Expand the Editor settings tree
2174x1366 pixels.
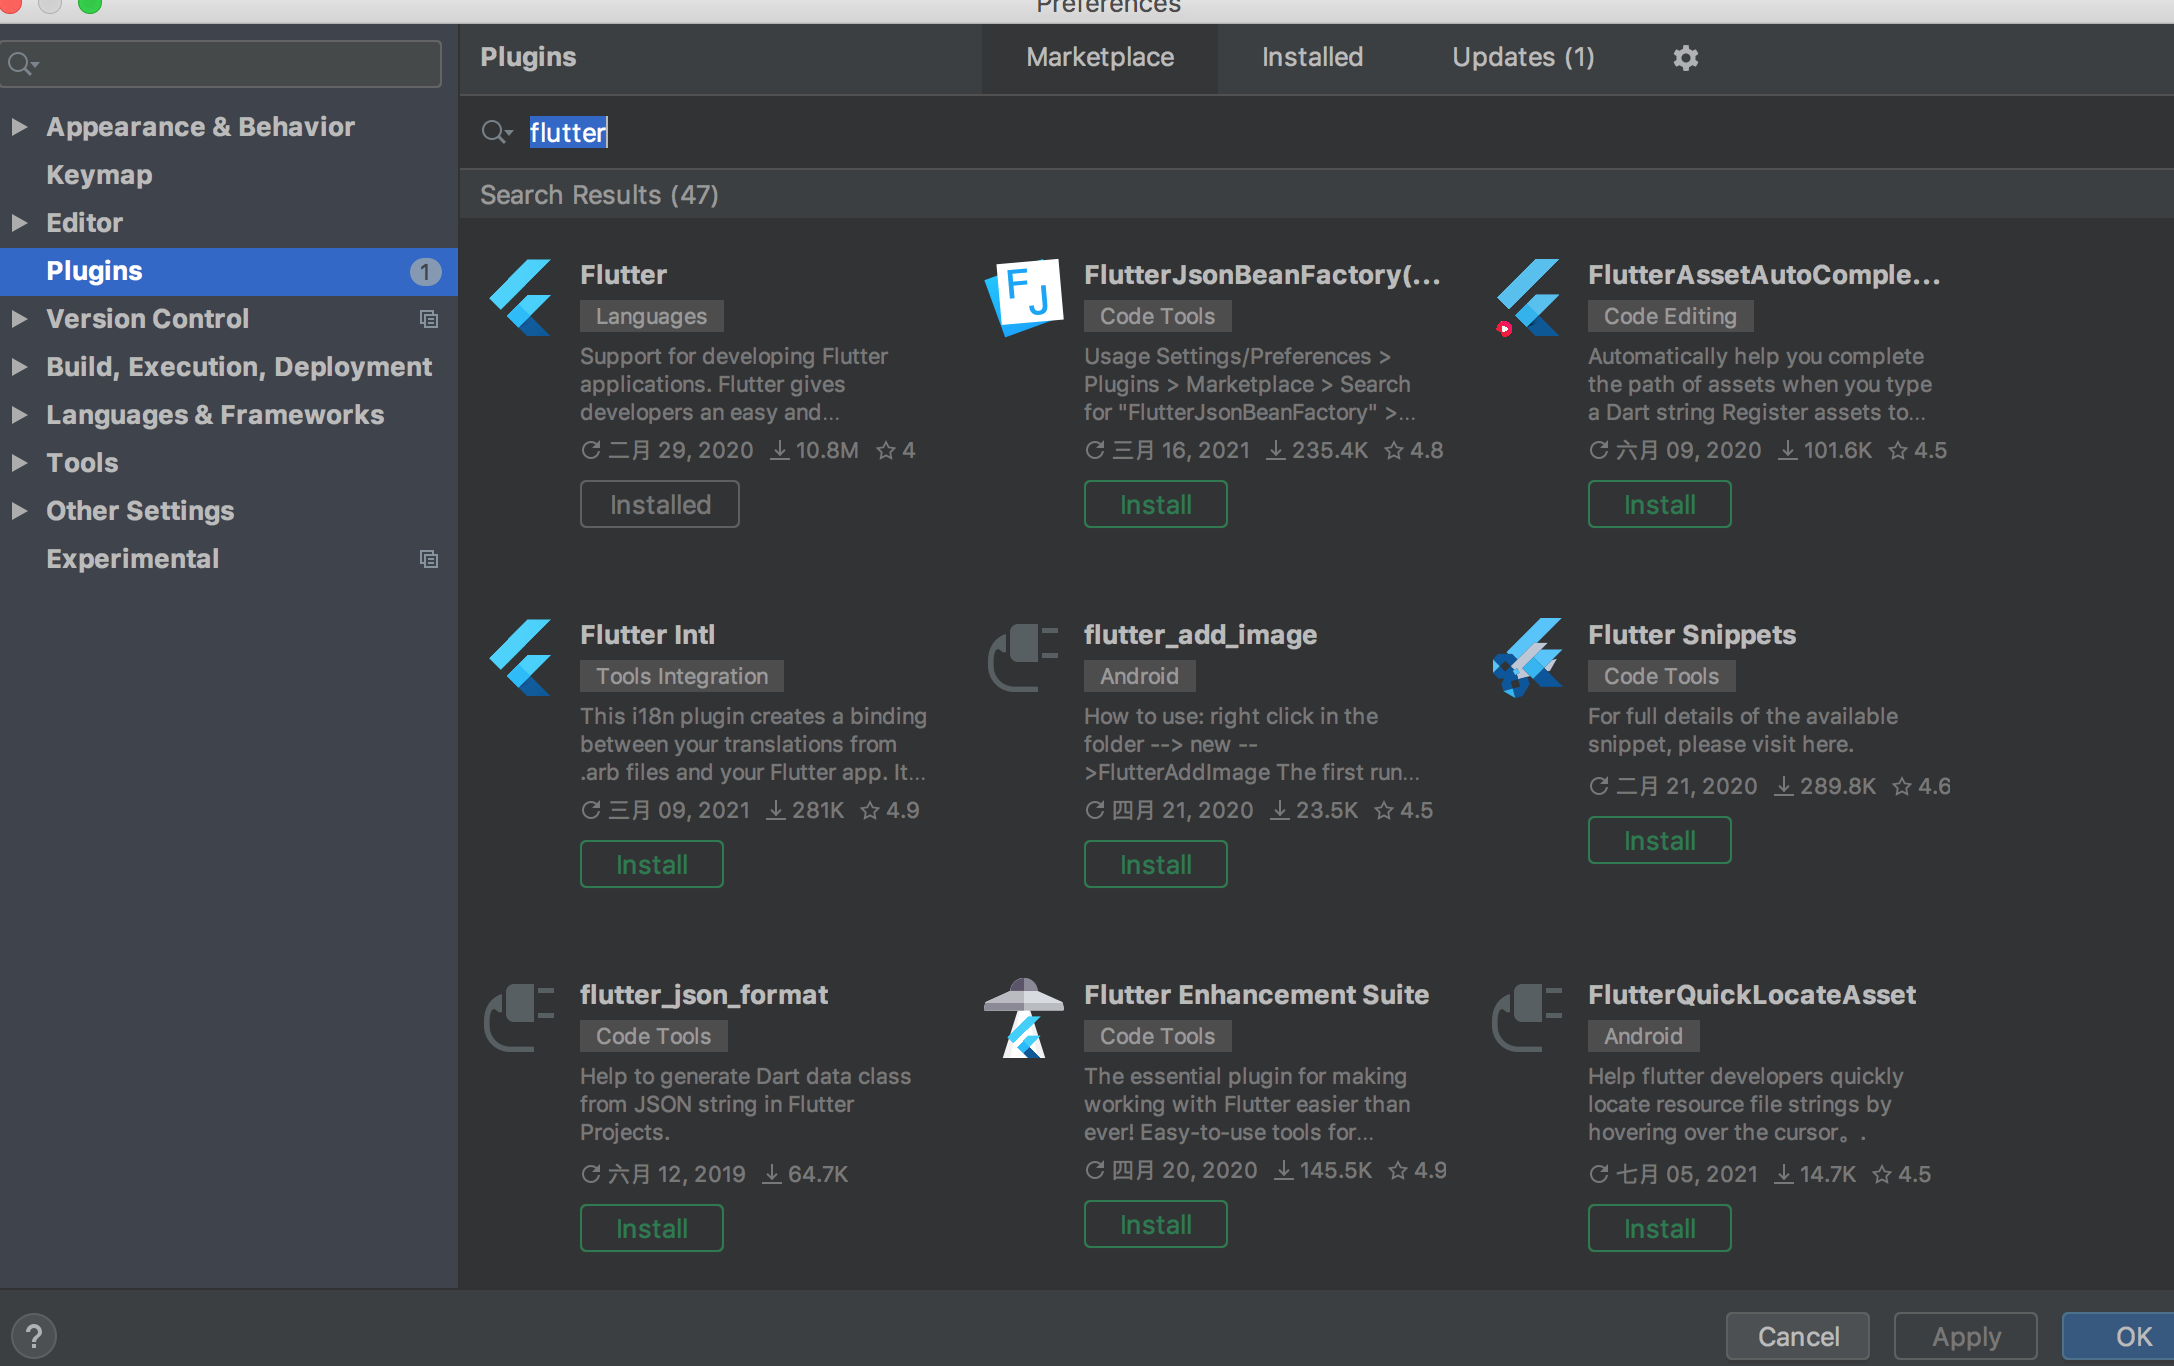[19, 223]
